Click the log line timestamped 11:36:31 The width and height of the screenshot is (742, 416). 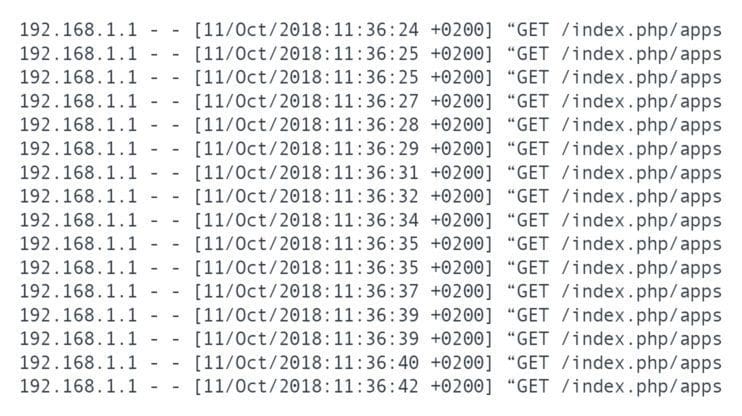point(371,173)
